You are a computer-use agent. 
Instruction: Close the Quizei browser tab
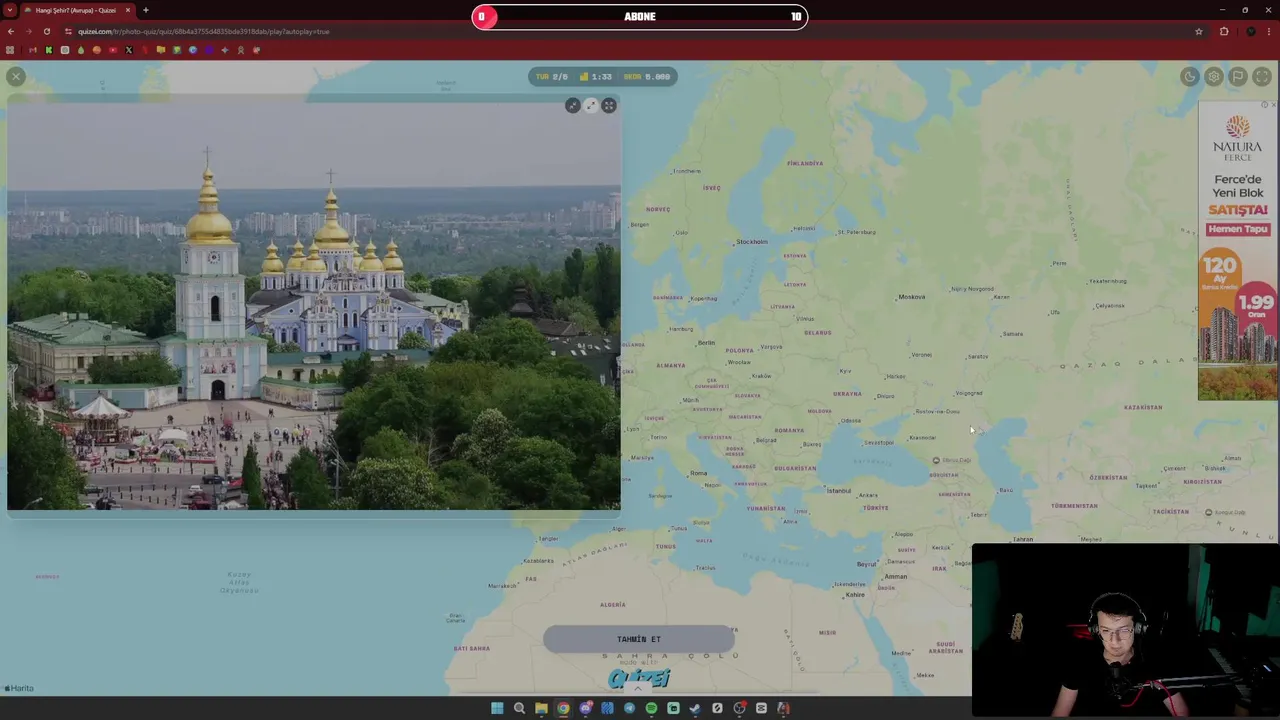tap(128, 10)
